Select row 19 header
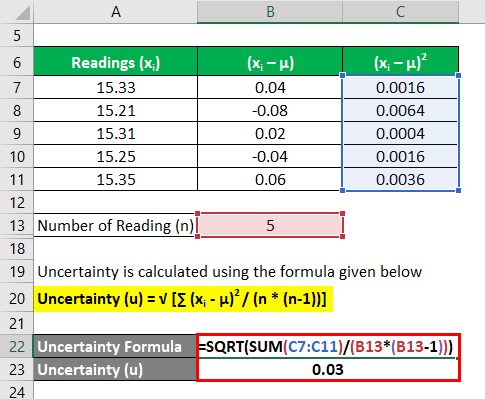The height and width of the screenshot is (399, 485). tap(17, 271)
